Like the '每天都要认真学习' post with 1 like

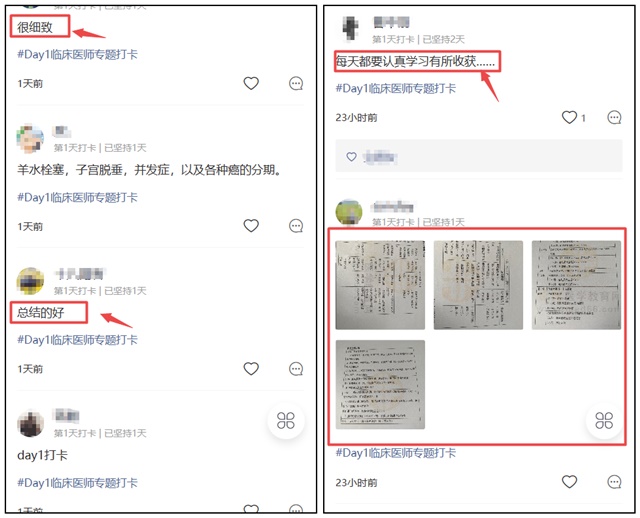click(x=569, y=118)
